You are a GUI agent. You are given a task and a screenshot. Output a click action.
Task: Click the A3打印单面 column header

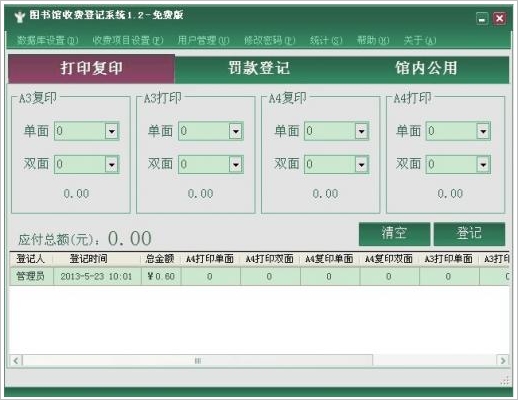tap(449, 259)
